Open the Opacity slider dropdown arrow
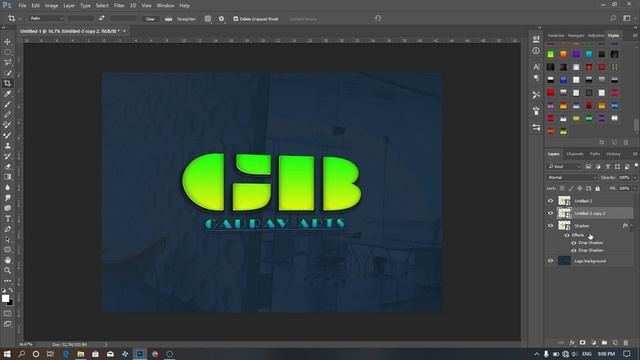The image size is (640, 360). tap(635, 178)
